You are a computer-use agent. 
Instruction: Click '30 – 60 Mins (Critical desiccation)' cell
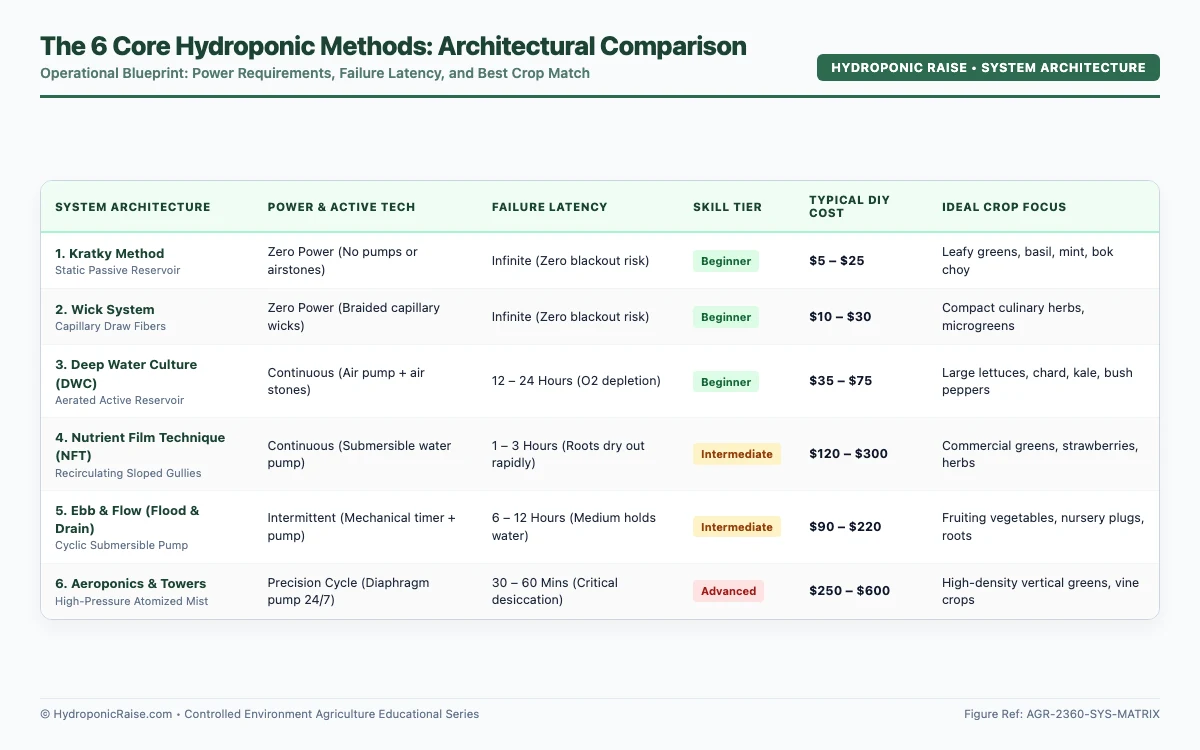(555, 591)
